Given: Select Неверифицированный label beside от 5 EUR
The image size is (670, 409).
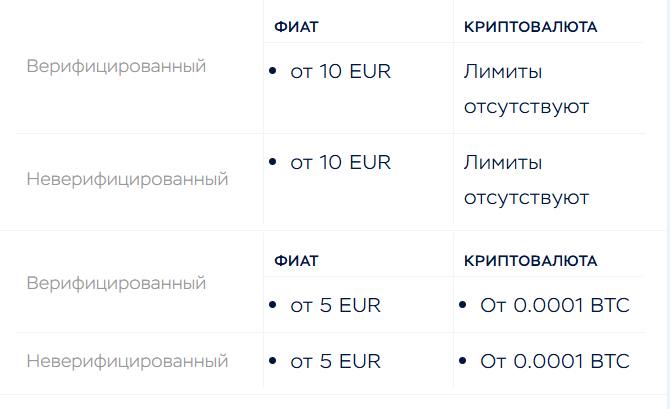Looking at the screenshot, I should click(127, 361).
